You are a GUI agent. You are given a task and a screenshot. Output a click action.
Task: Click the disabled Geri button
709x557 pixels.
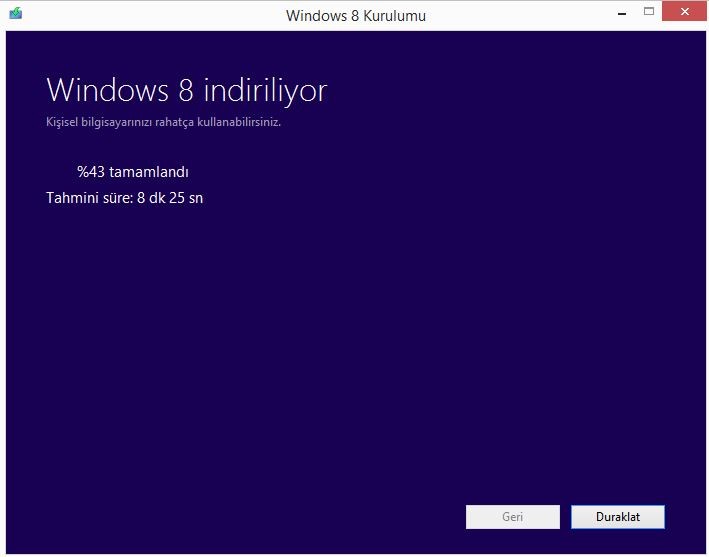tap(513, 517)
